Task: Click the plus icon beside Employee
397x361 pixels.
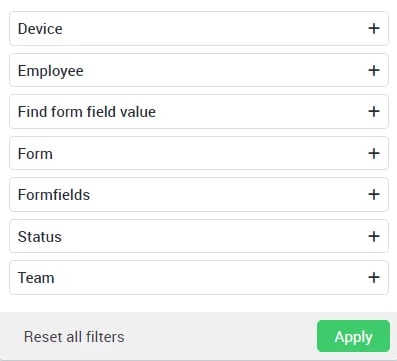Action: [374, 70]
